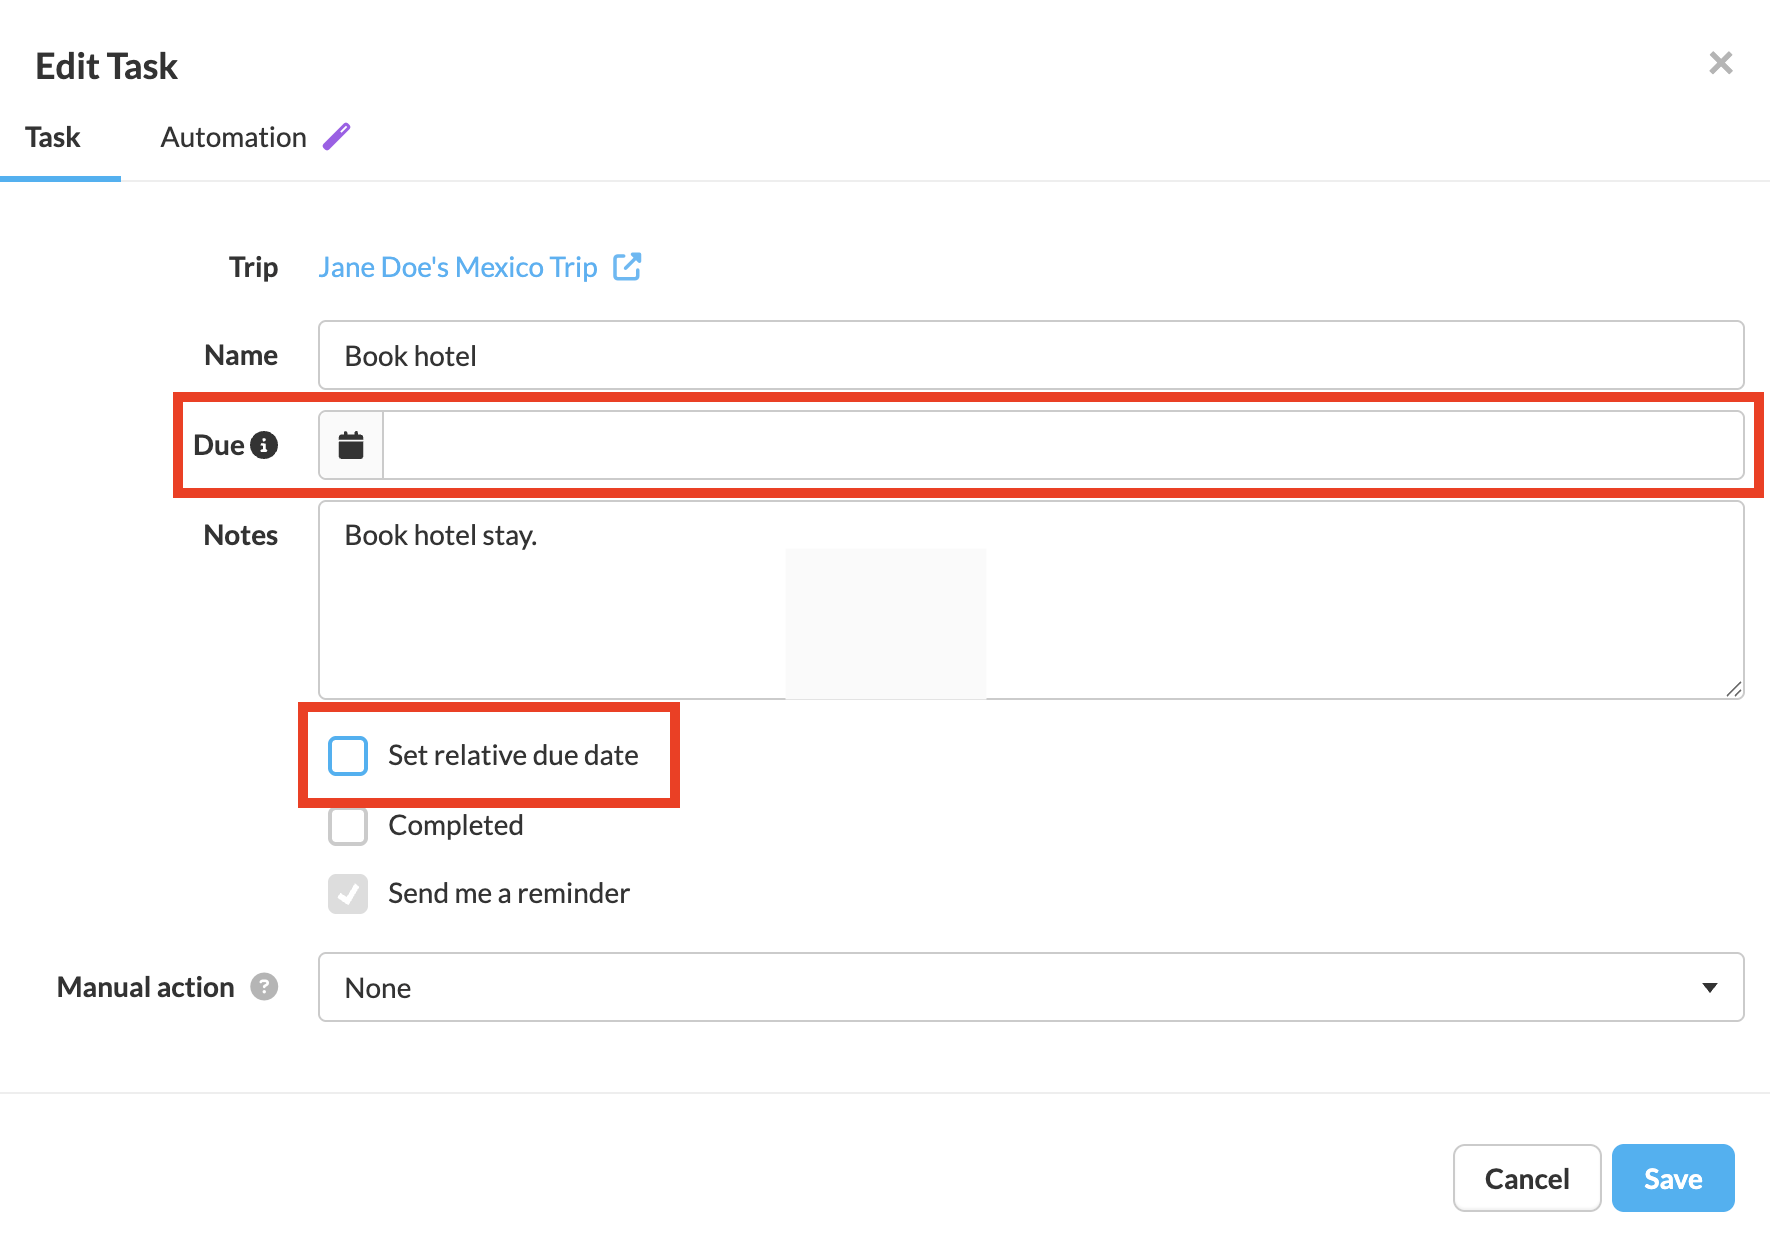Click the info icon next to Due

(264, 445)
